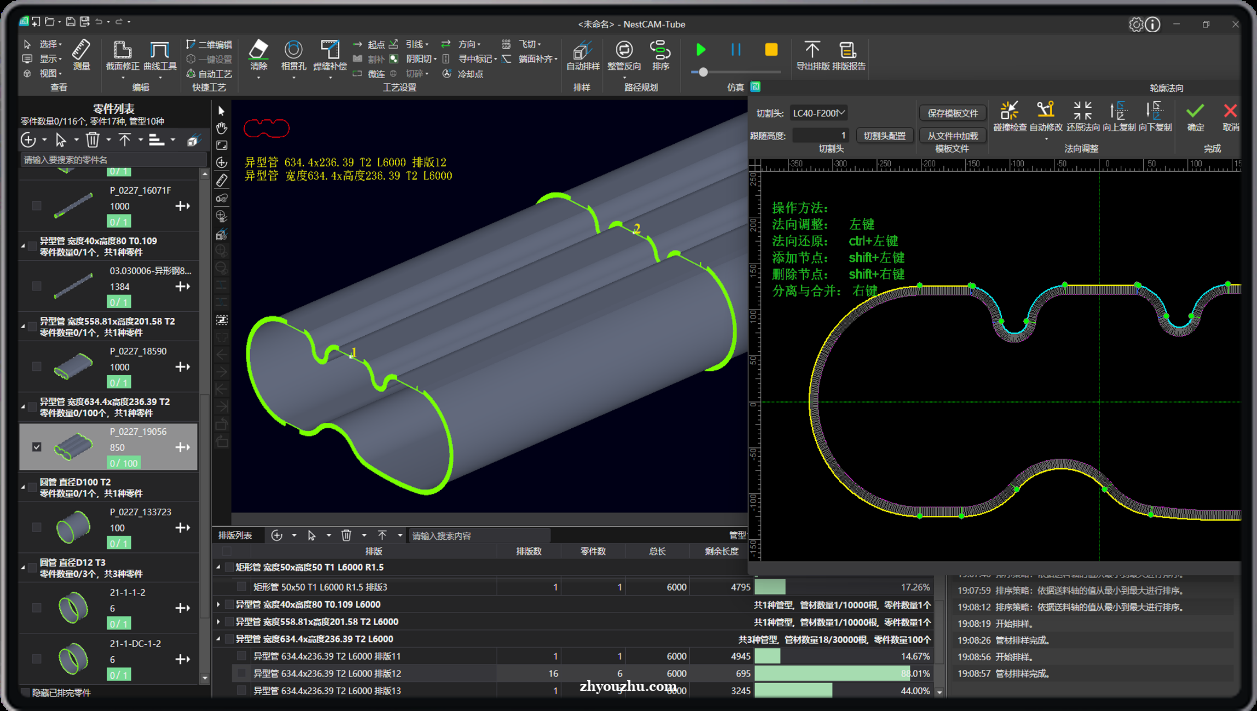The image size is (1257, 711).
Task: Click the delete trash icon in parts list
Action: click(x=92, y=140)
